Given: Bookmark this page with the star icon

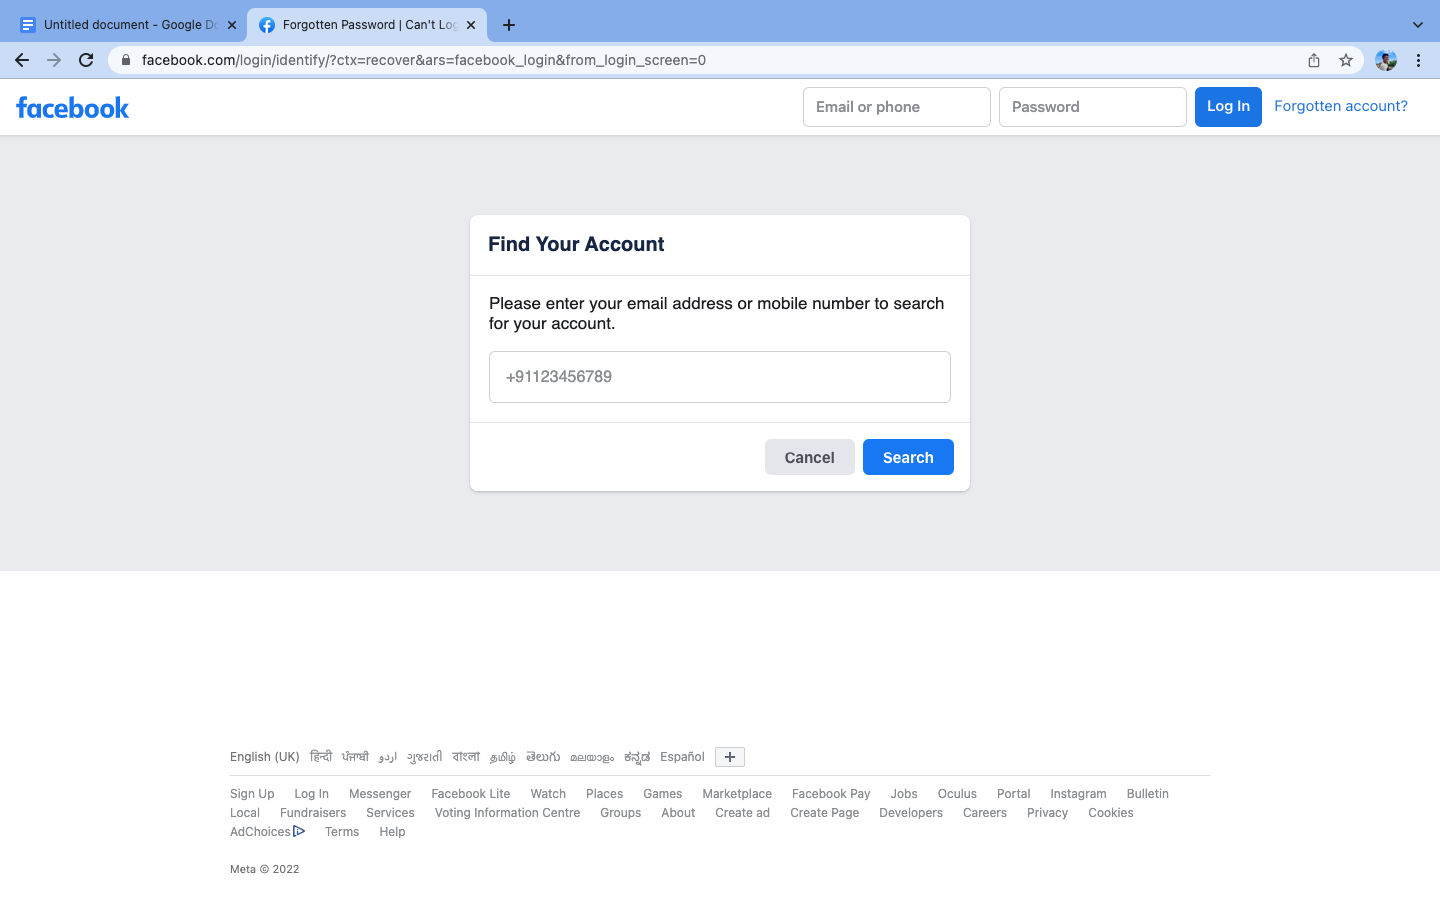Looking at the screenshot, I should [1346, 60].
